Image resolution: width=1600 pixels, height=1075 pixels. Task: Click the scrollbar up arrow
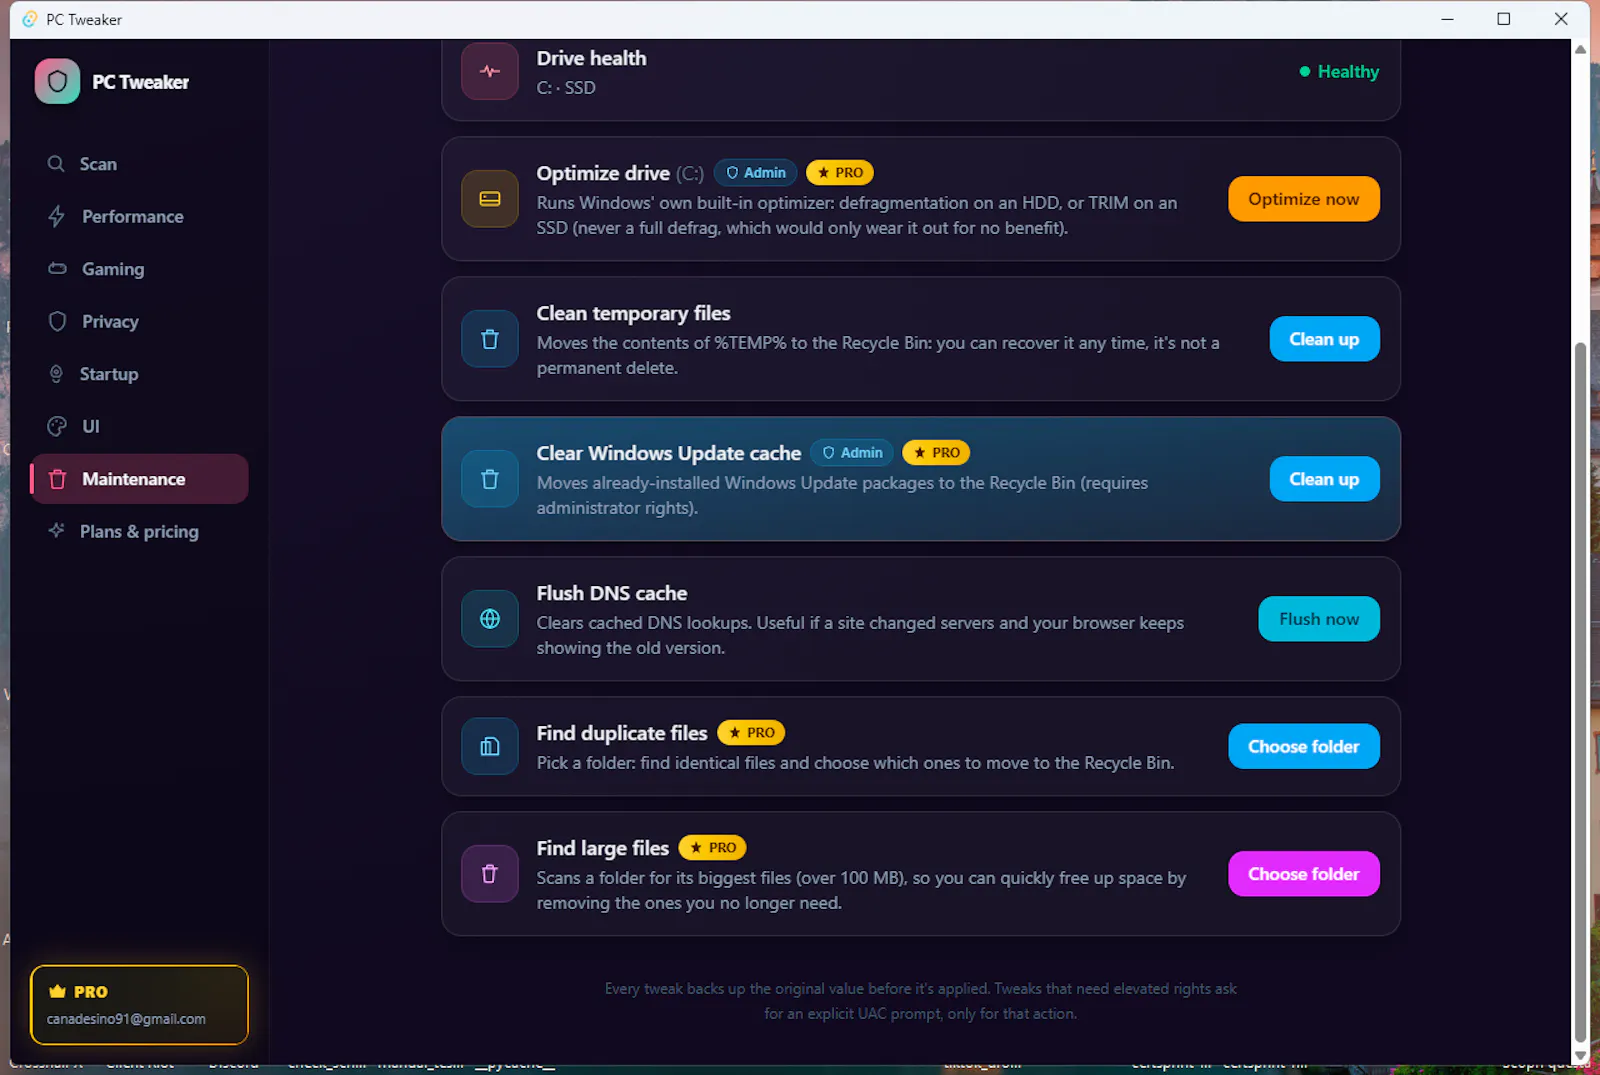[x=1581, y=49]
